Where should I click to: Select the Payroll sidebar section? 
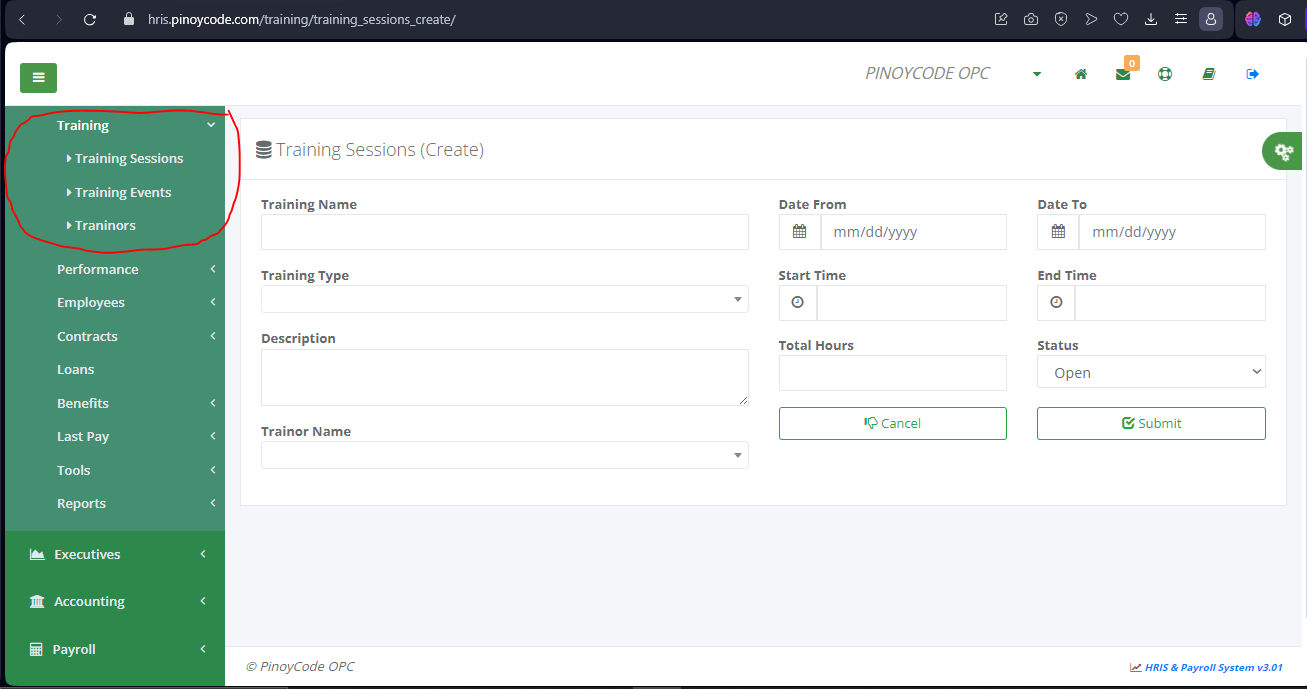[115, 649]
